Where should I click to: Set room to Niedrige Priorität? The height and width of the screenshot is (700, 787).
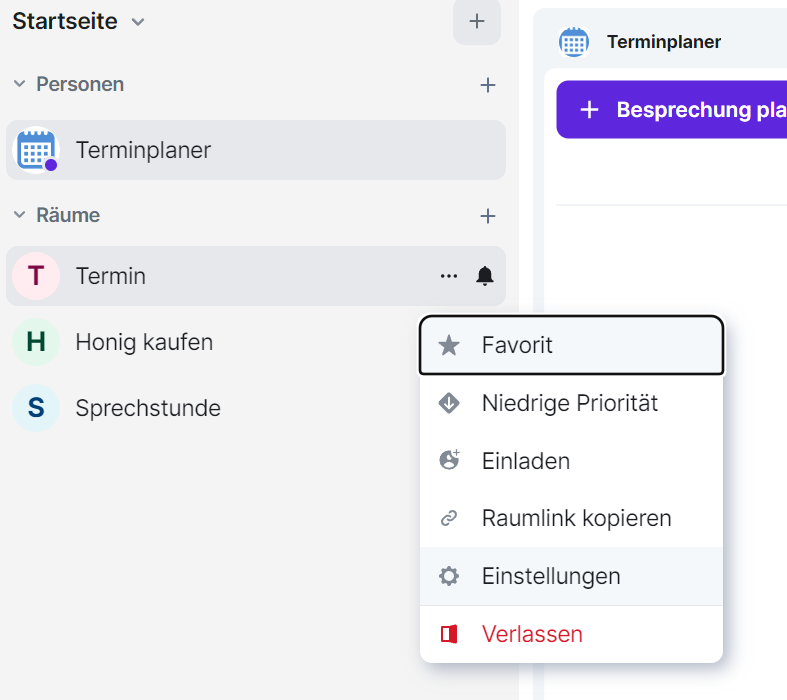pyautogui.click(x=571, y=403)
